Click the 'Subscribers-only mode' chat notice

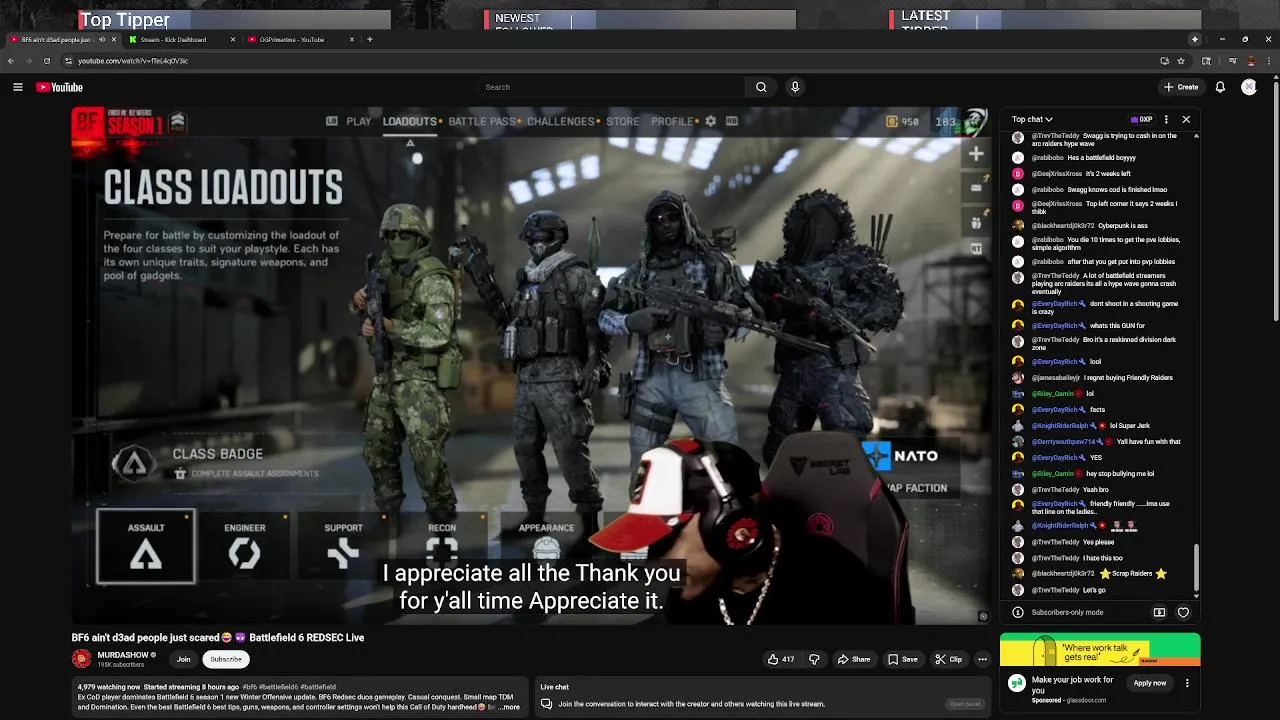click(1067, 612)
